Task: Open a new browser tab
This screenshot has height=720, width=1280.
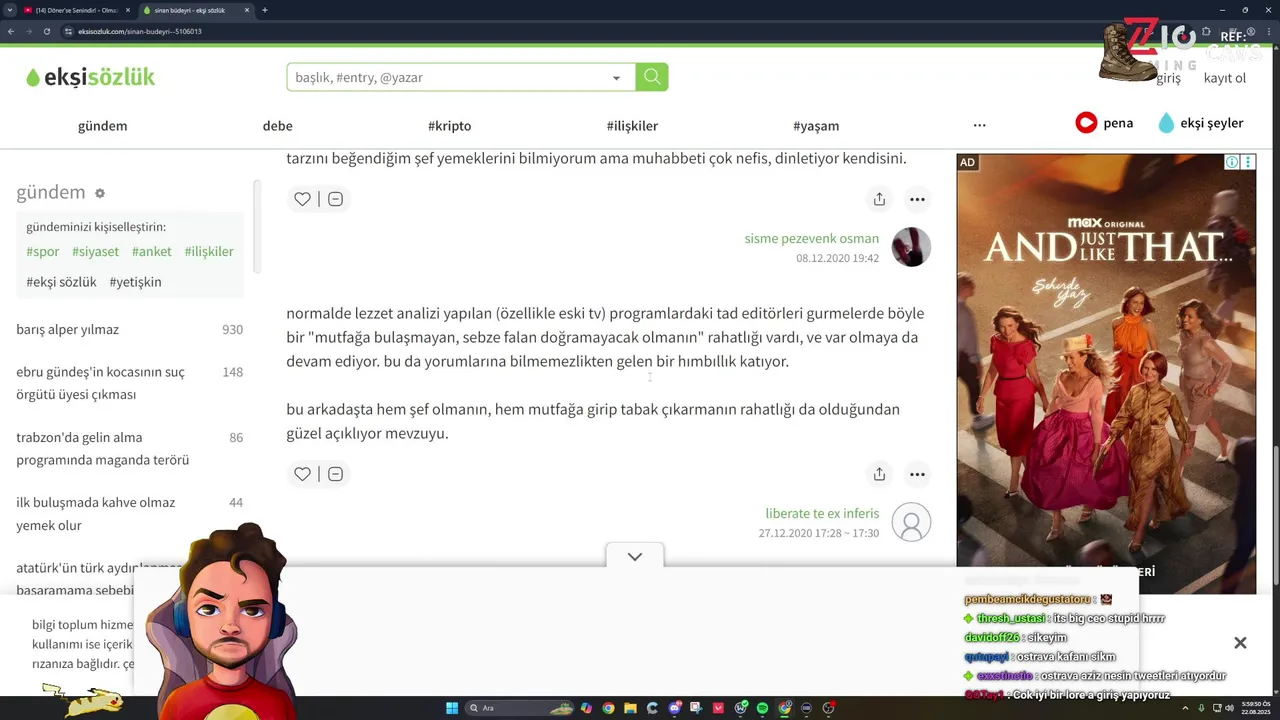Action: click(265, 10)
